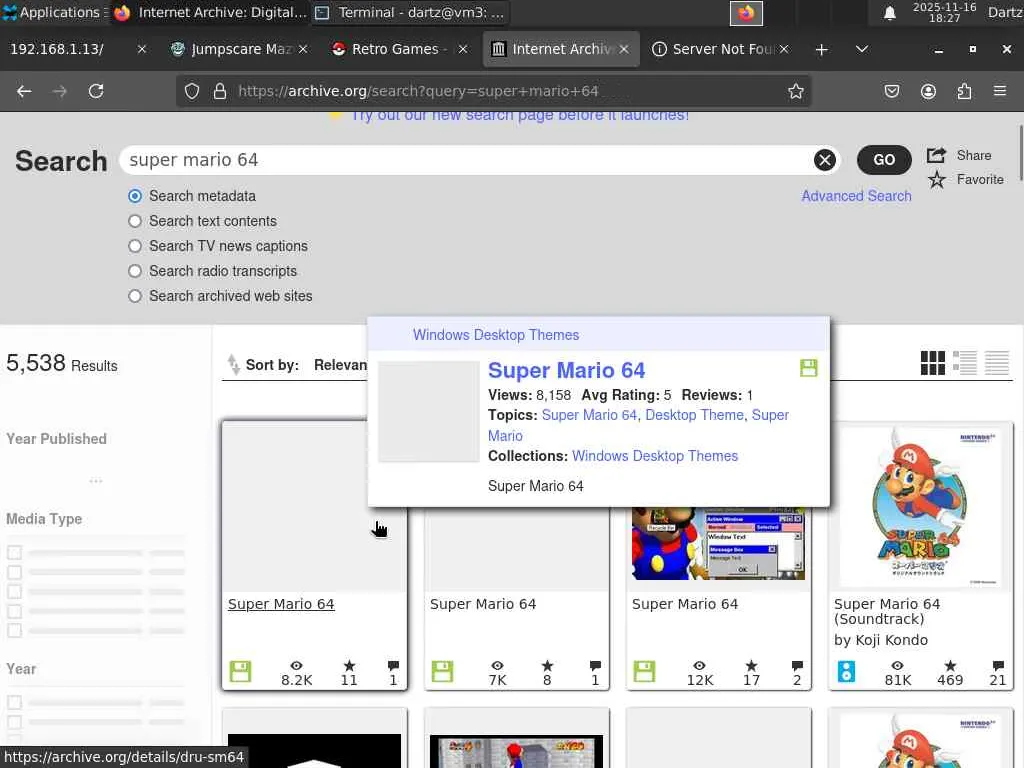Click floppy icon on the 12K views card
1024x768 pixels.
pyautogui.click(x=644, y=671)
